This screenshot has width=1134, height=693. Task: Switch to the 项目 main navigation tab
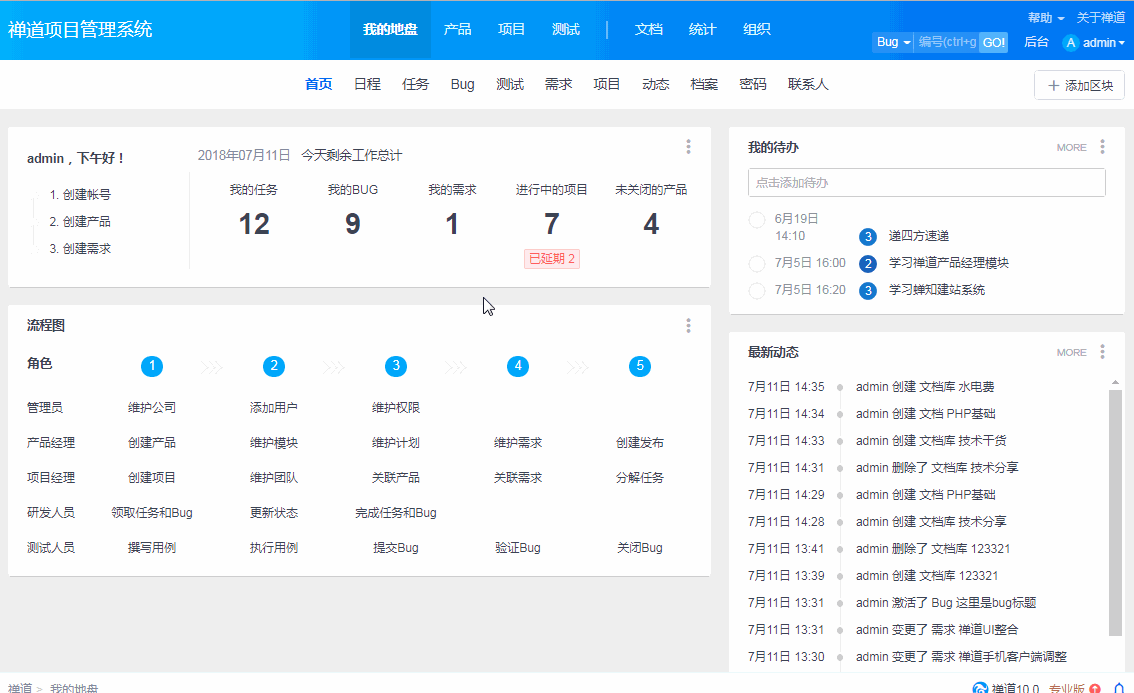[511, 30]
